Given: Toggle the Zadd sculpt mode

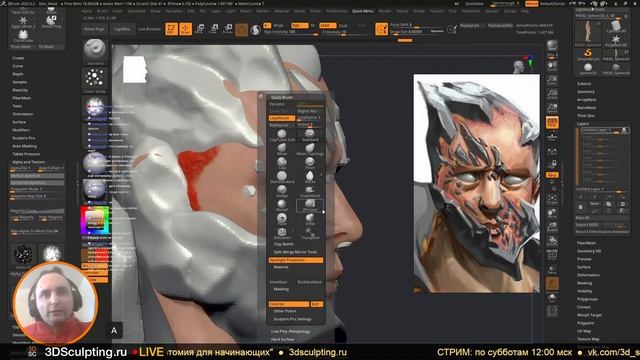Looking at the screenshot, I should click(x=327, y=25).
